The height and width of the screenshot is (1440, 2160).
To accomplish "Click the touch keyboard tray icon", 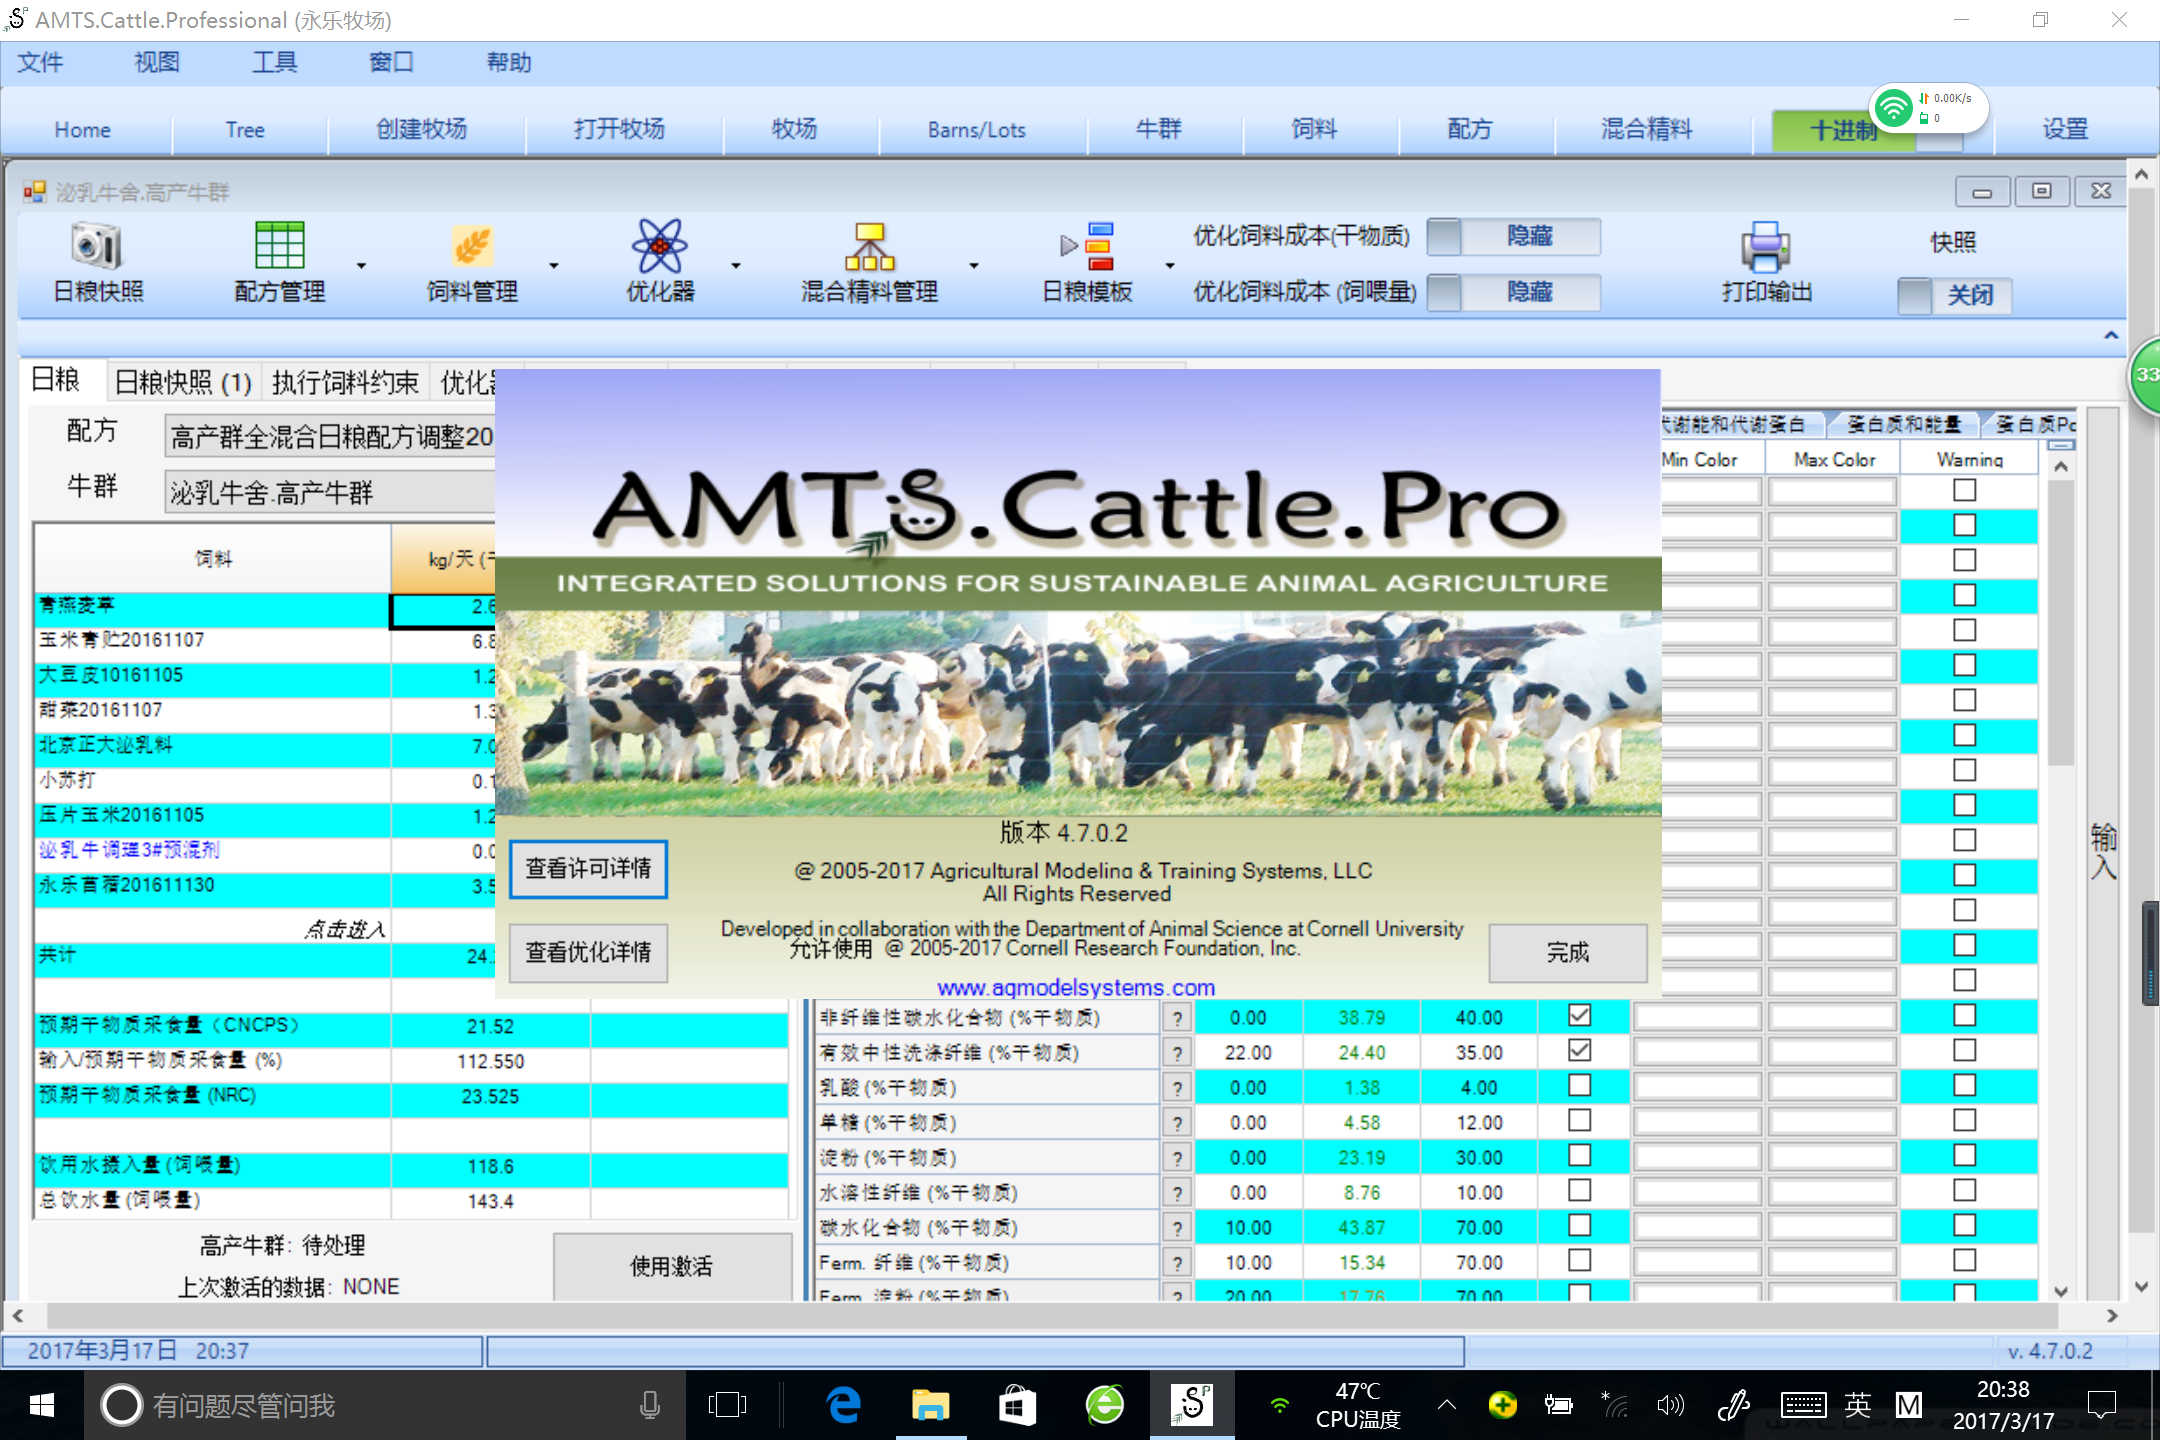I will tap(1802, 1405).
